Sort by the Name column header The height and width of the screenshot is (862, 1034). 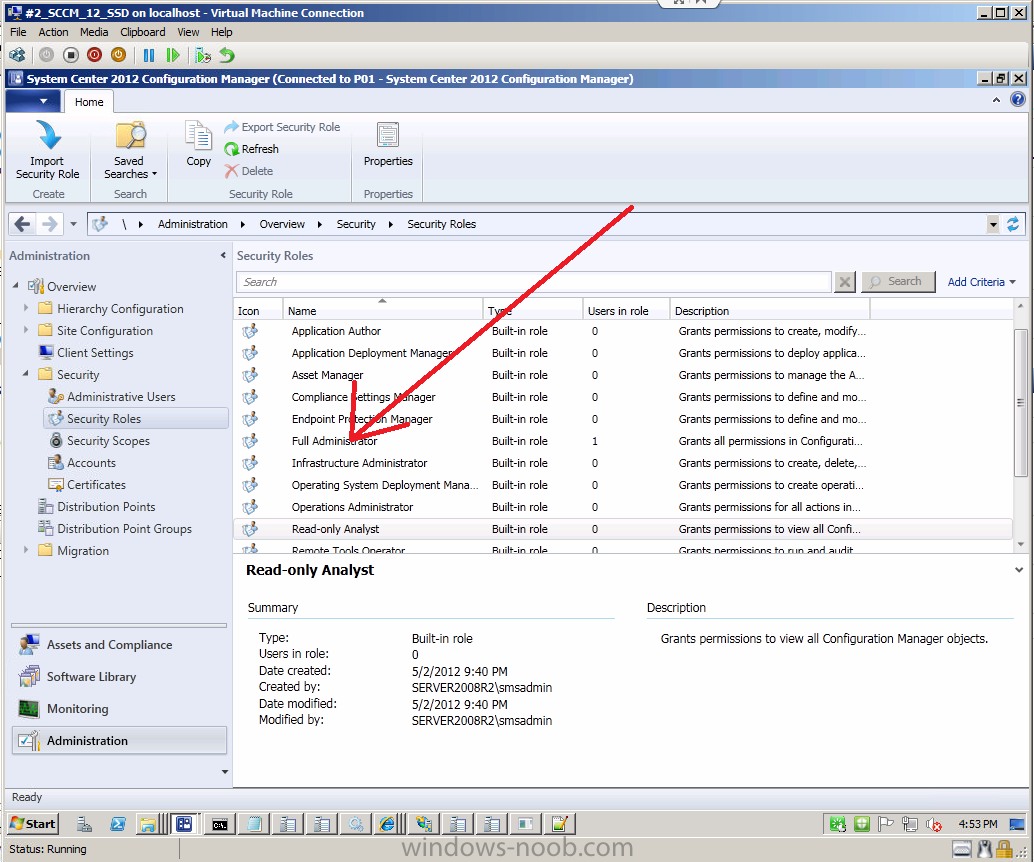(382, 310)
